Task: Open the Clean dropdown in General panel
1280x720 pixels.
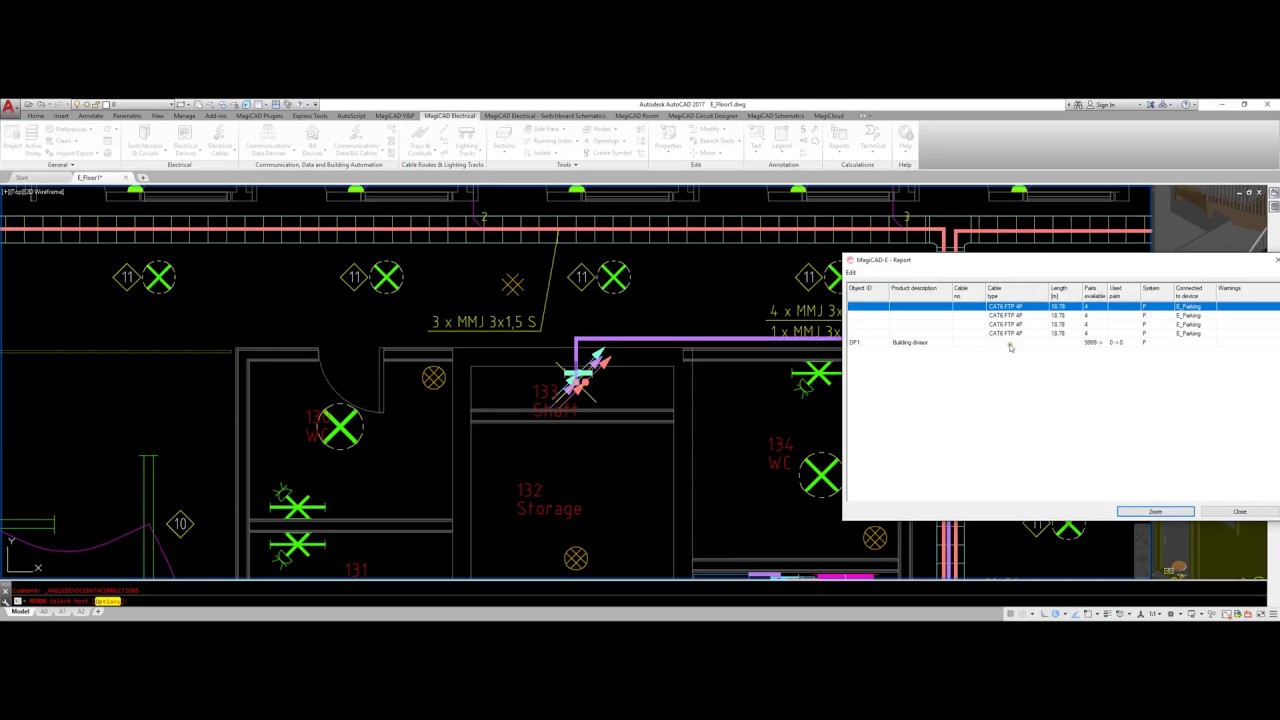Action: pyautogui.click(x=62, y=141)
